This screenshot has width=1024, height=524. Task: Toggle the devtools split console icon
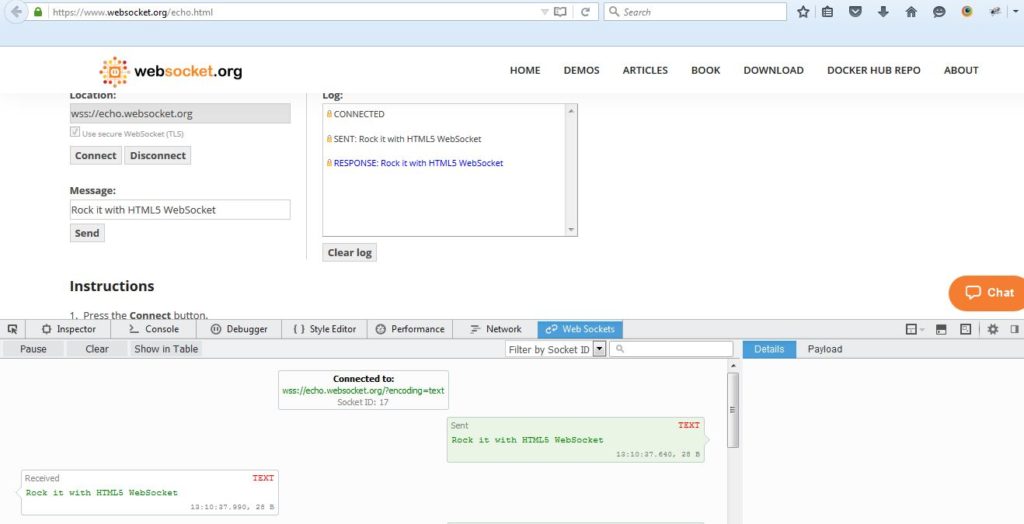pyautogui.click(x=941, y=329)
